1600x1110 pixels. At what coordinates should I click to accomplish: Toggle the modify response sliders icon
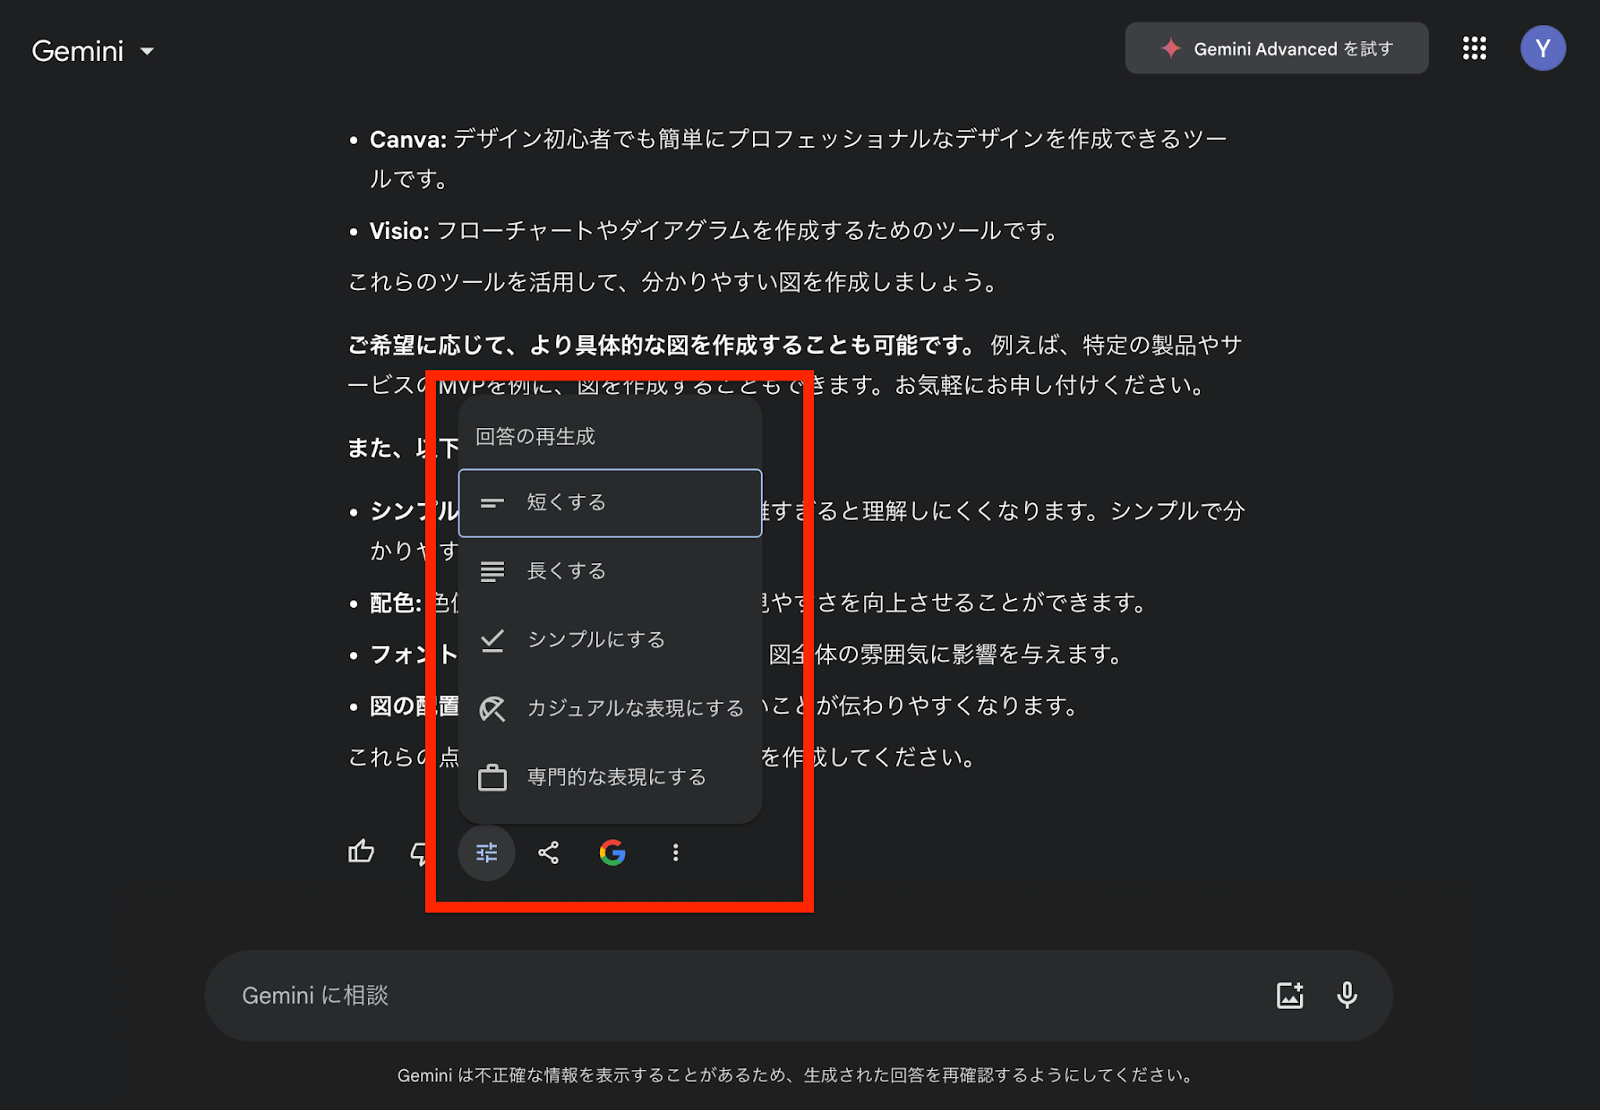tap(487, 853)
